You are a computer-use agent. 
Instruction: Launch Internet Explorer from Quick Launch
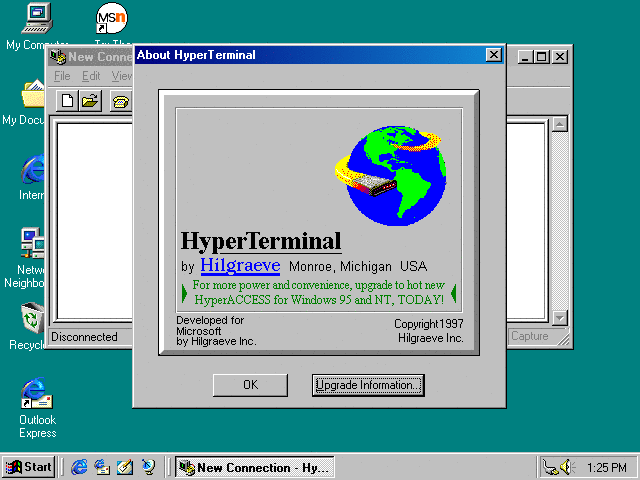coord(79,467)
